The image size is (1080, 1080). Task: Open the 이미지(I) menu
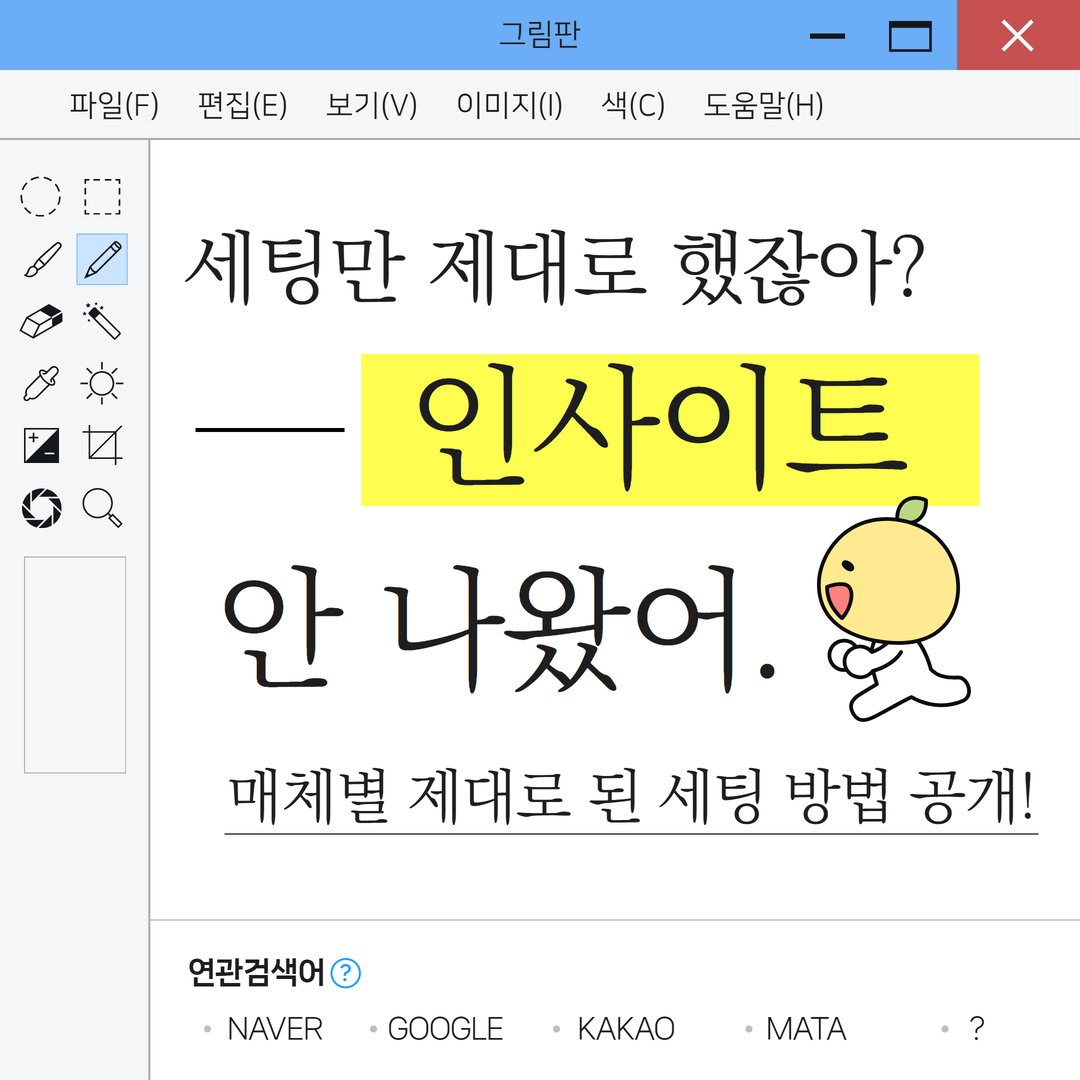[x=509, y=105]
